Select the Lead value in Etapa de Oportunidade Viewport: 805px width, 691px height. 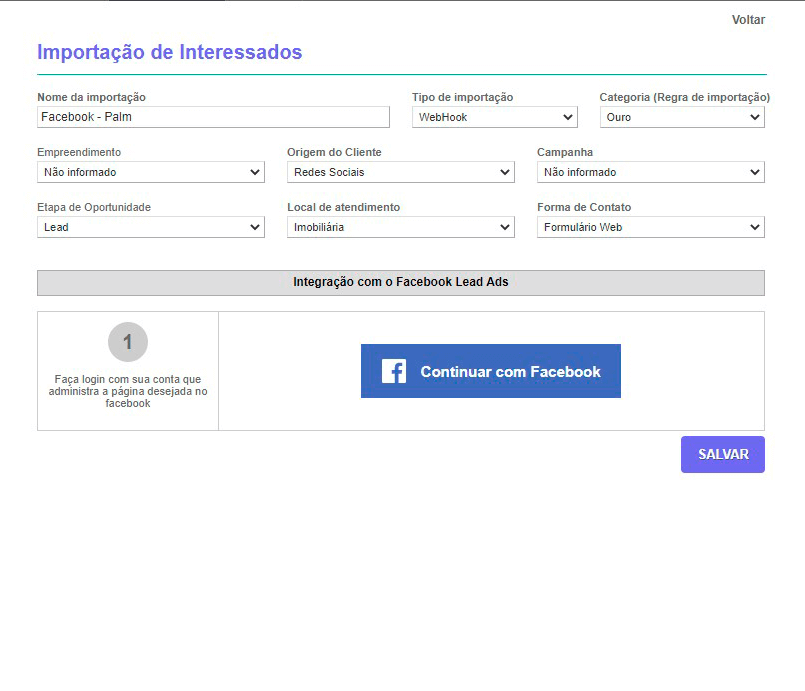(x=130, y=227)
